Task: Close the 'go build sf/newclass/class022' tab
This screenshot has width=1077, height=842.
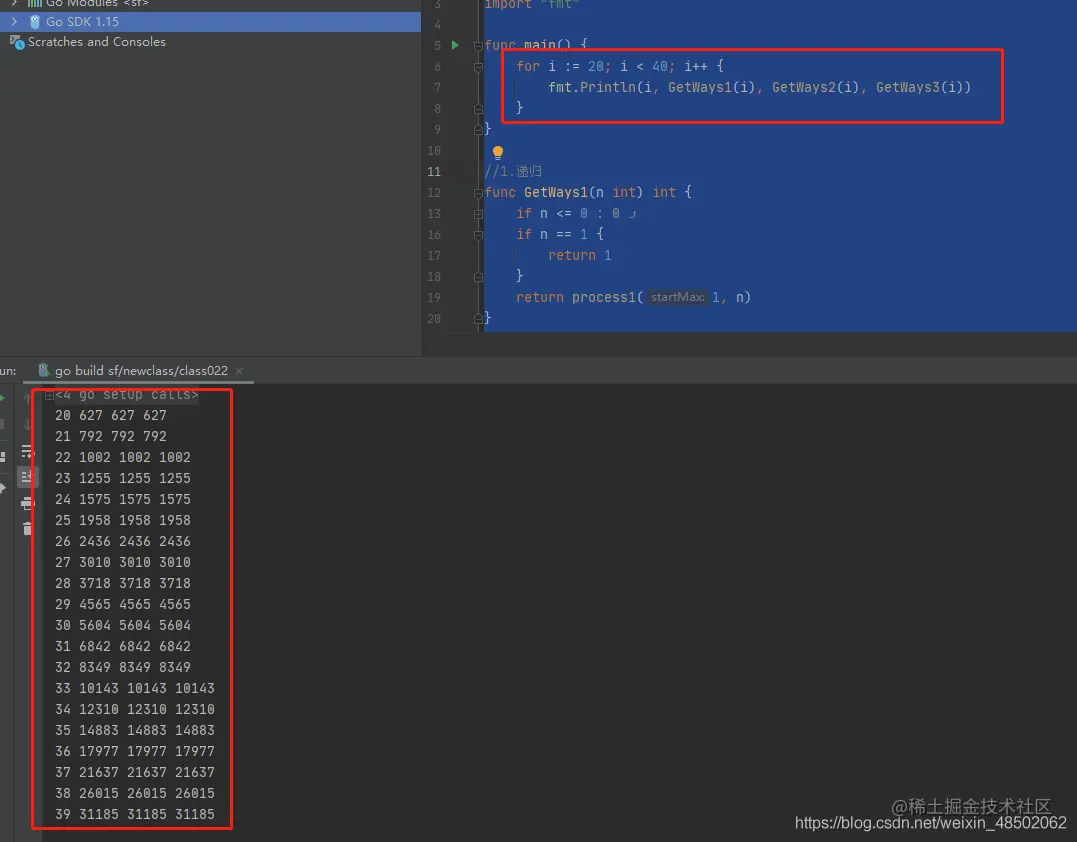Action: coord(239,371)
